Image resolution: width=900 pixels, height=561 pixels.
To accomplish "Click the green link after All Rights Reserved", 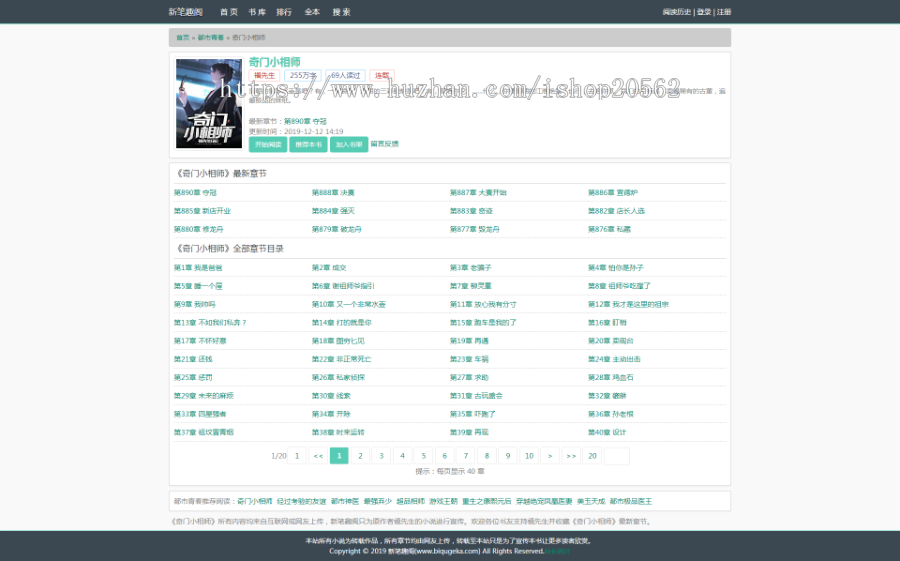I will click(557, 551).
